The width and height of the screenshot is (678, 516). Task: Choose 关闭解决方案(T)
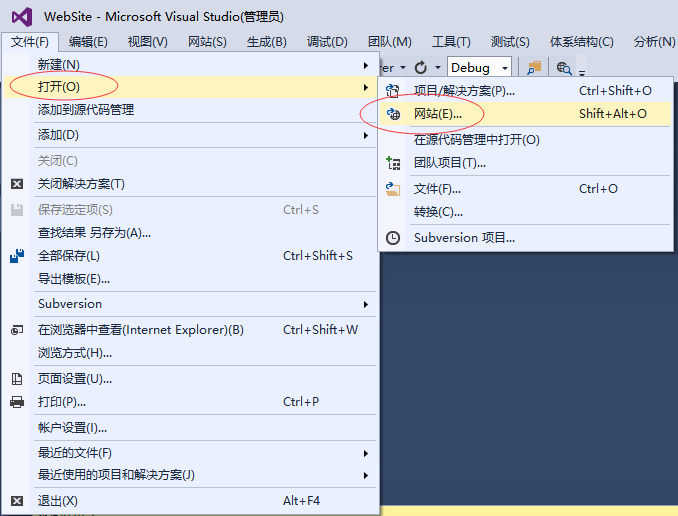pos(190,184)
